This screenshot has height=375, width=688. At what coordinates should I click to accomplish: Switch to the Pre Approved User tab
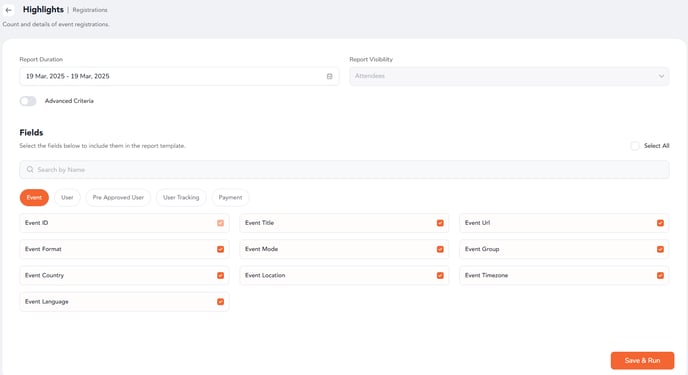118,197
